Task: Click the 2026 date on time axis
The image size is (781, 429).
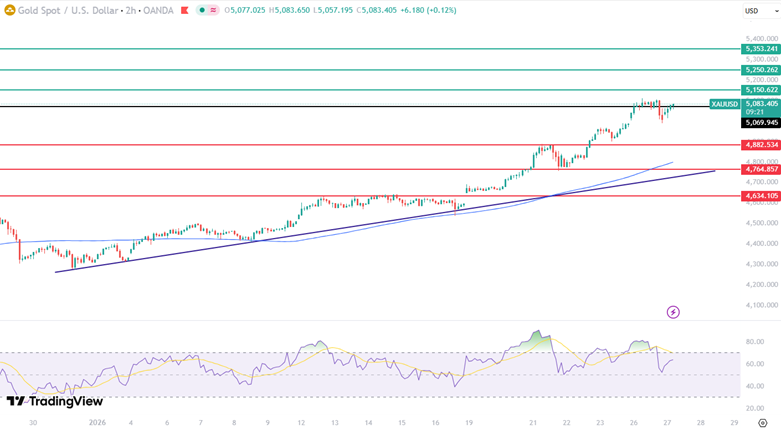Action: (x=97, y=423)
